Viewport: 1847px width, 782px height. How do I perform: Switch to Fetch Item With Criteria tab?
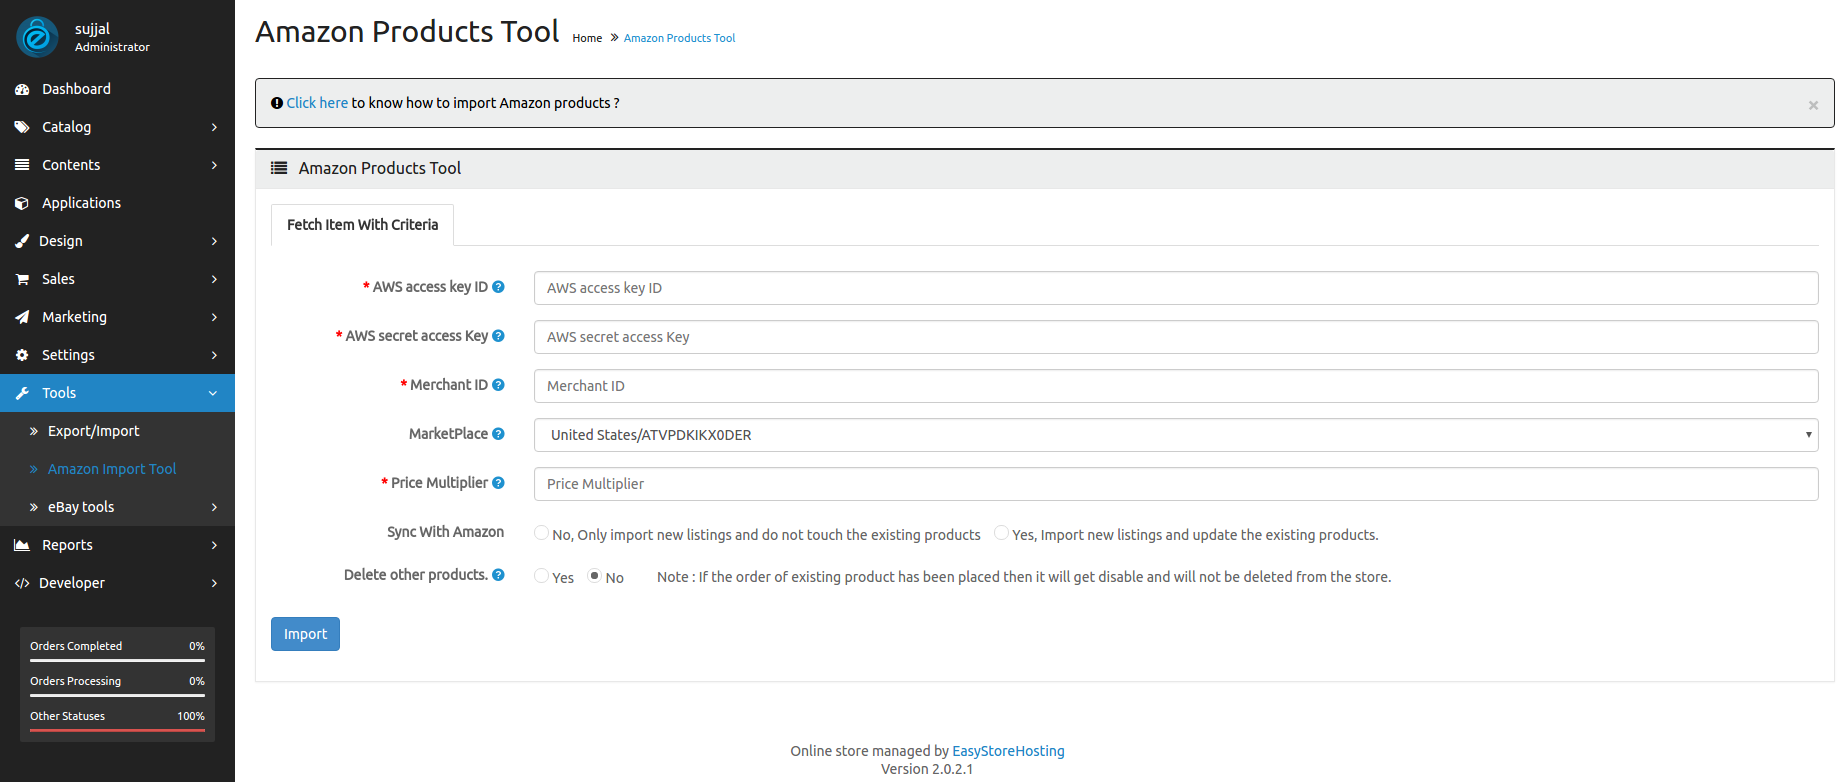click(362, 225)
